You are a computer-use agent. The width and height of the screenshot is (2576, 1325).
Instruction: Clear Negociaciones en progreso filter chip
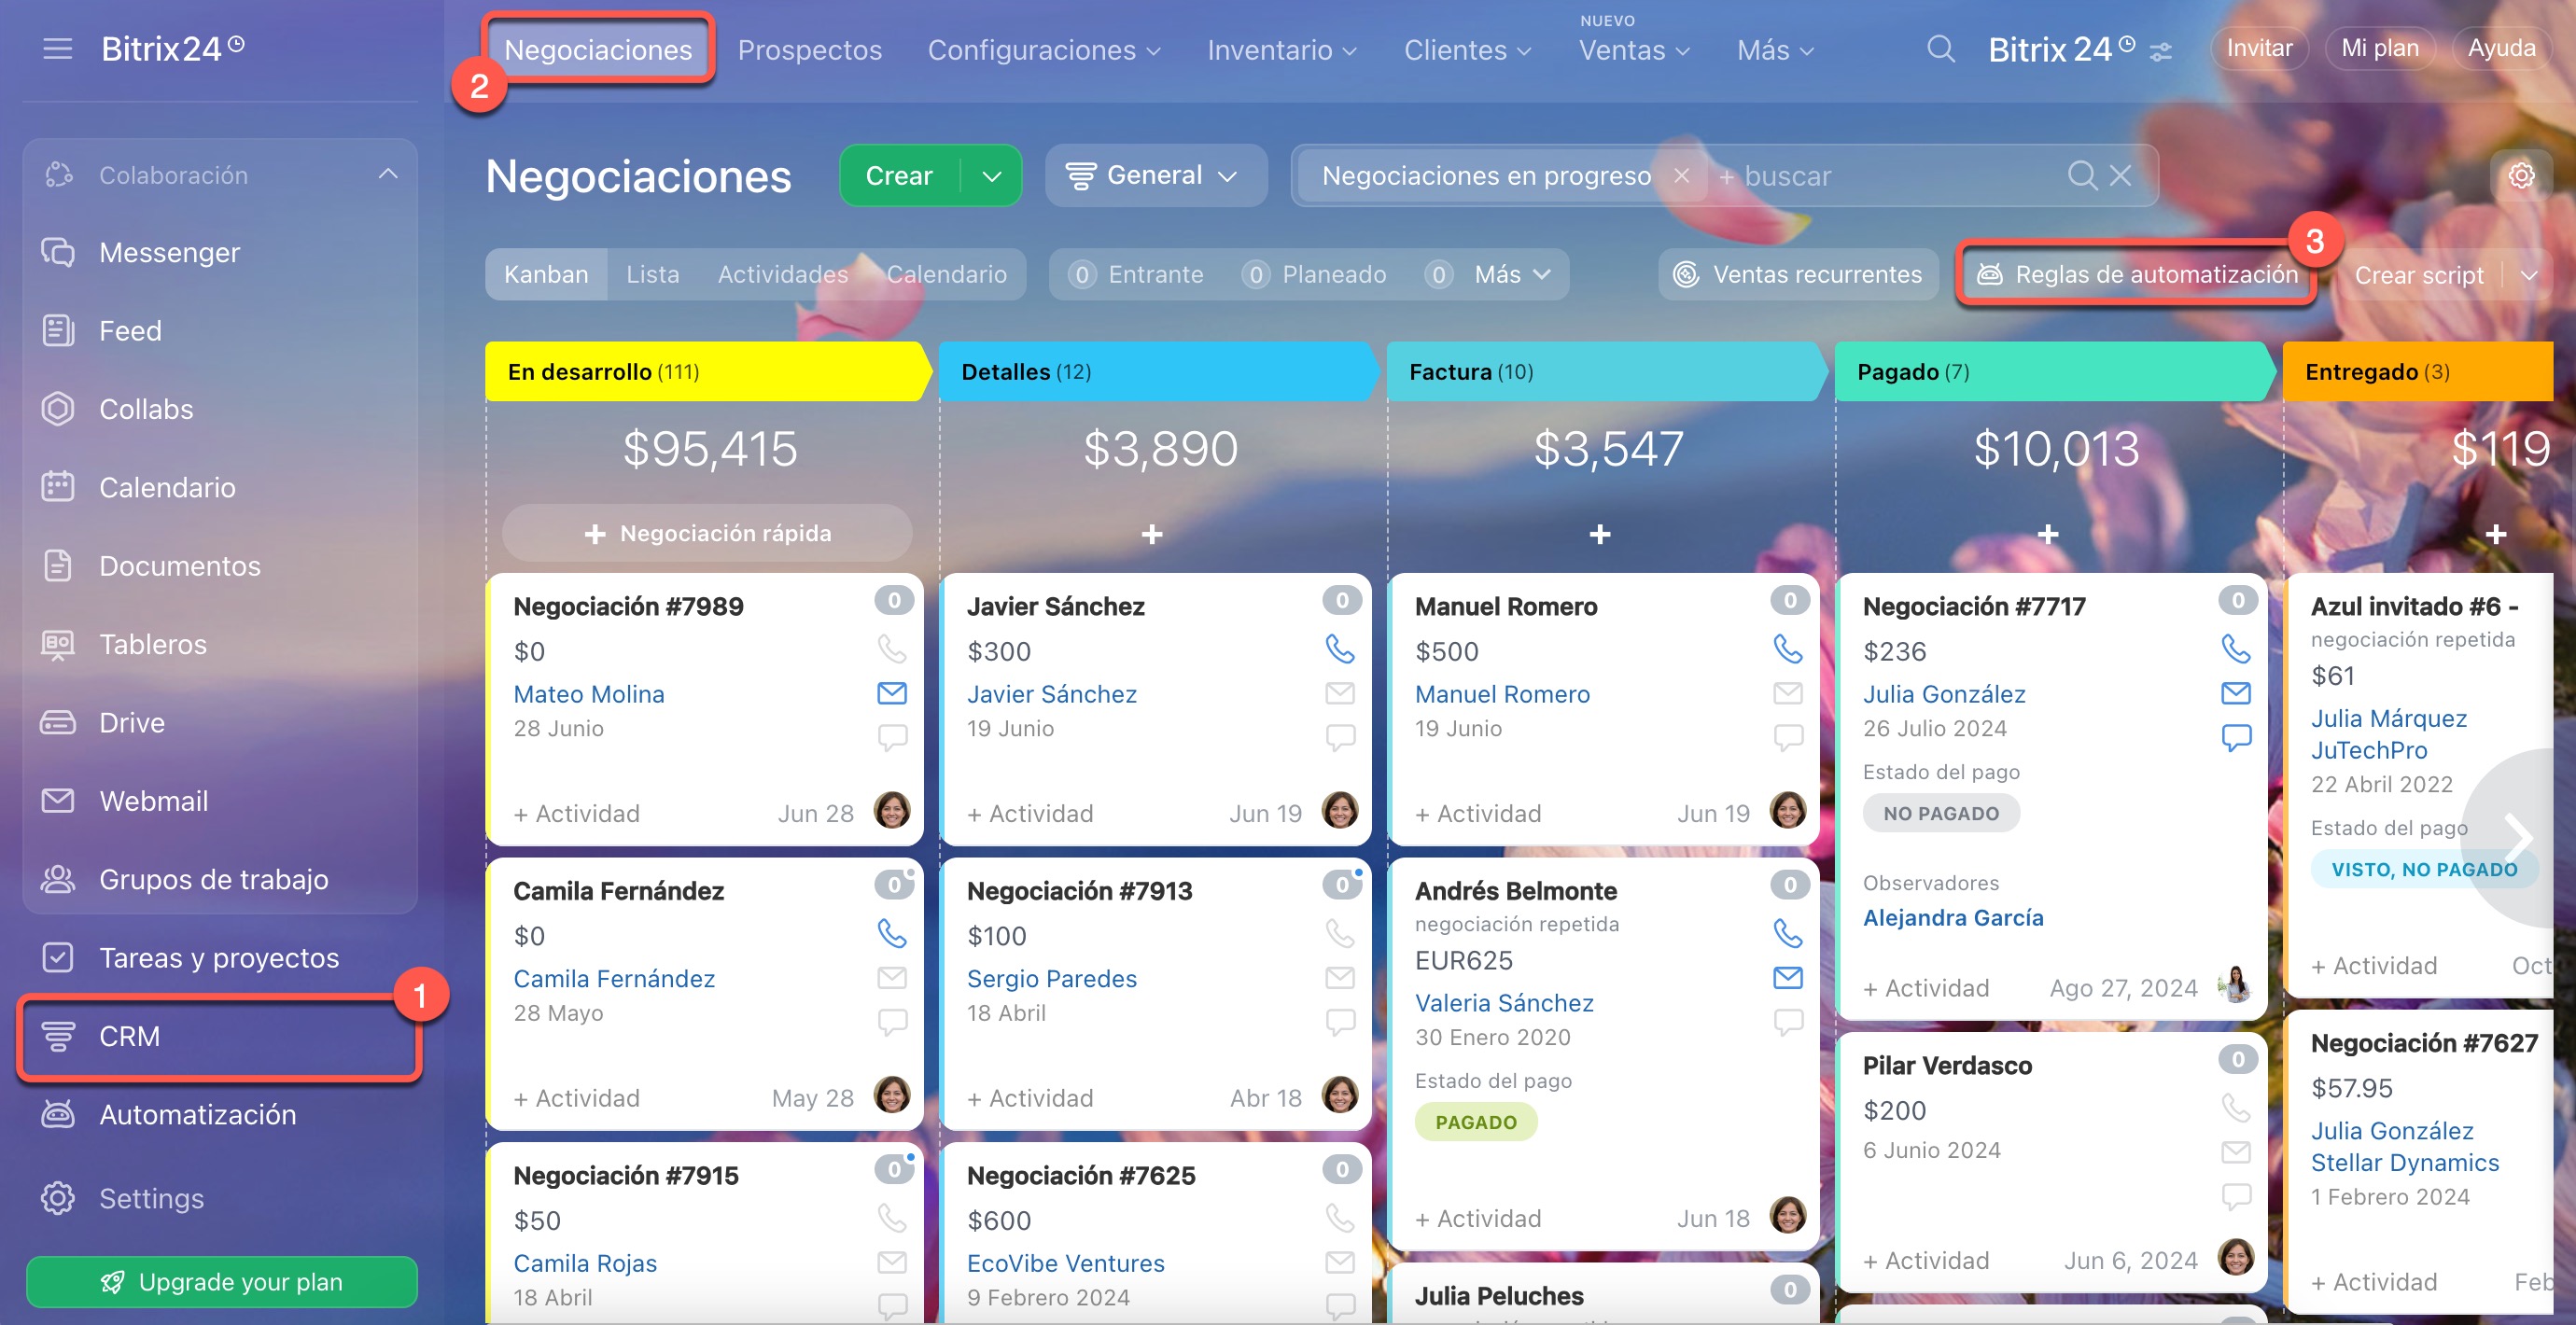coord(1682,176)
